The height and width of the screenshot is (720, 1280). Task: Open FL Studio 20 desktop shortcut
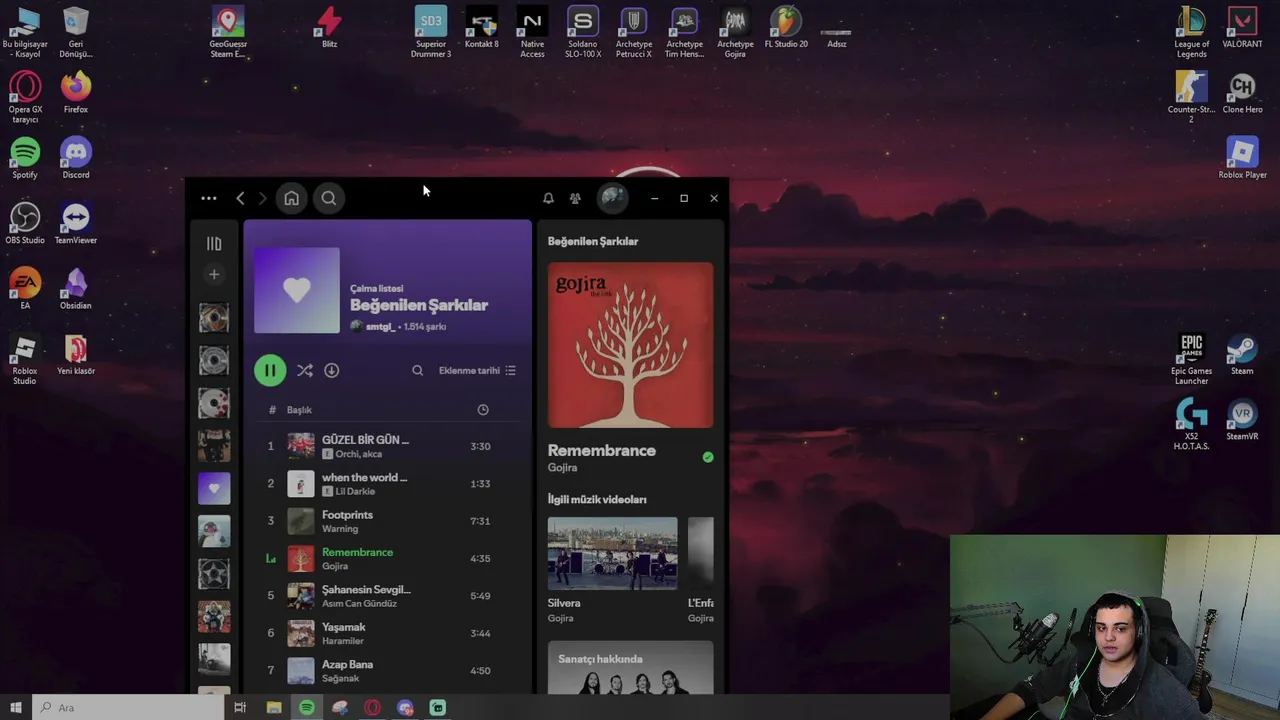point(786,28)
